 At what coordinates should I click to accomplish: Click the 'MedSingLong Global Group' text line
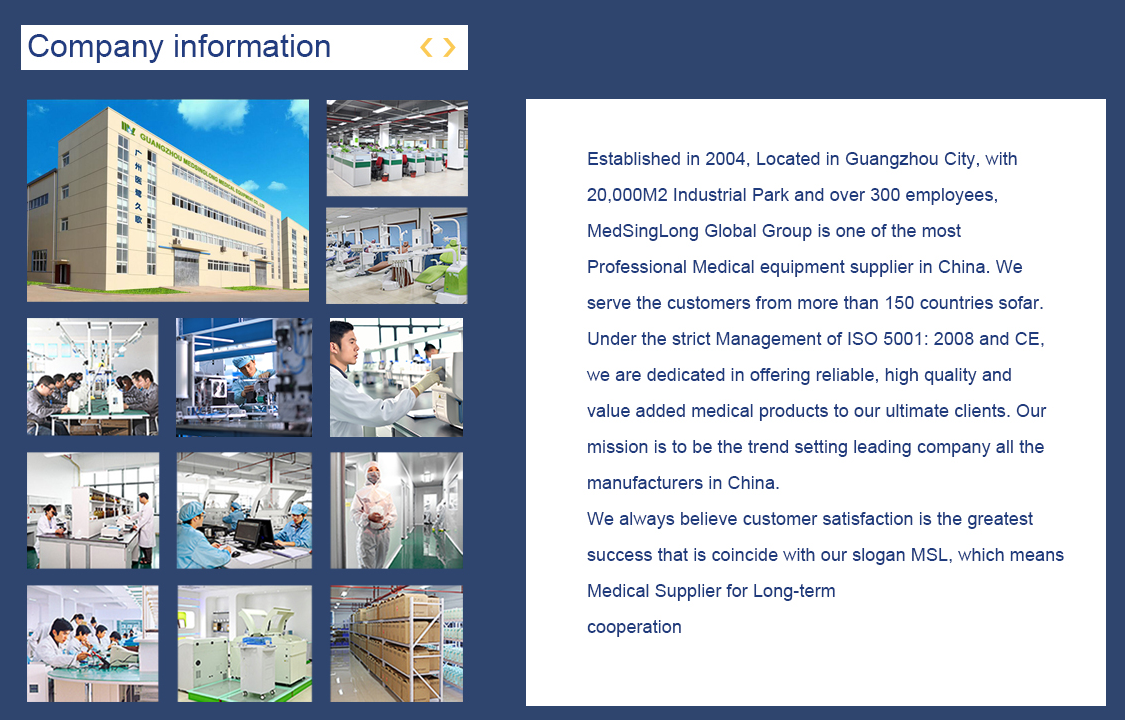pyautogui.click(x=773, y=231)
